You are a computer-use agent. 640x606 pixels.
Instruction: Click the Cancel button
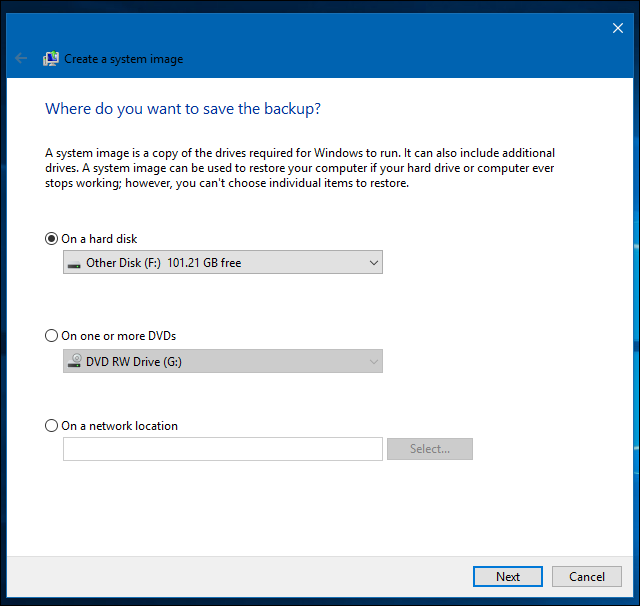(587, 577)
